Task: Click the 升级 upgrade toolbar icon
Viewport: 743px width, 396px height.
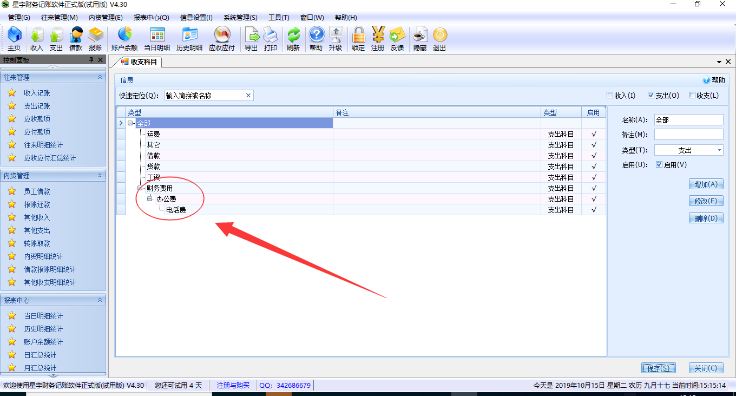Action: [x=335, y=38]
